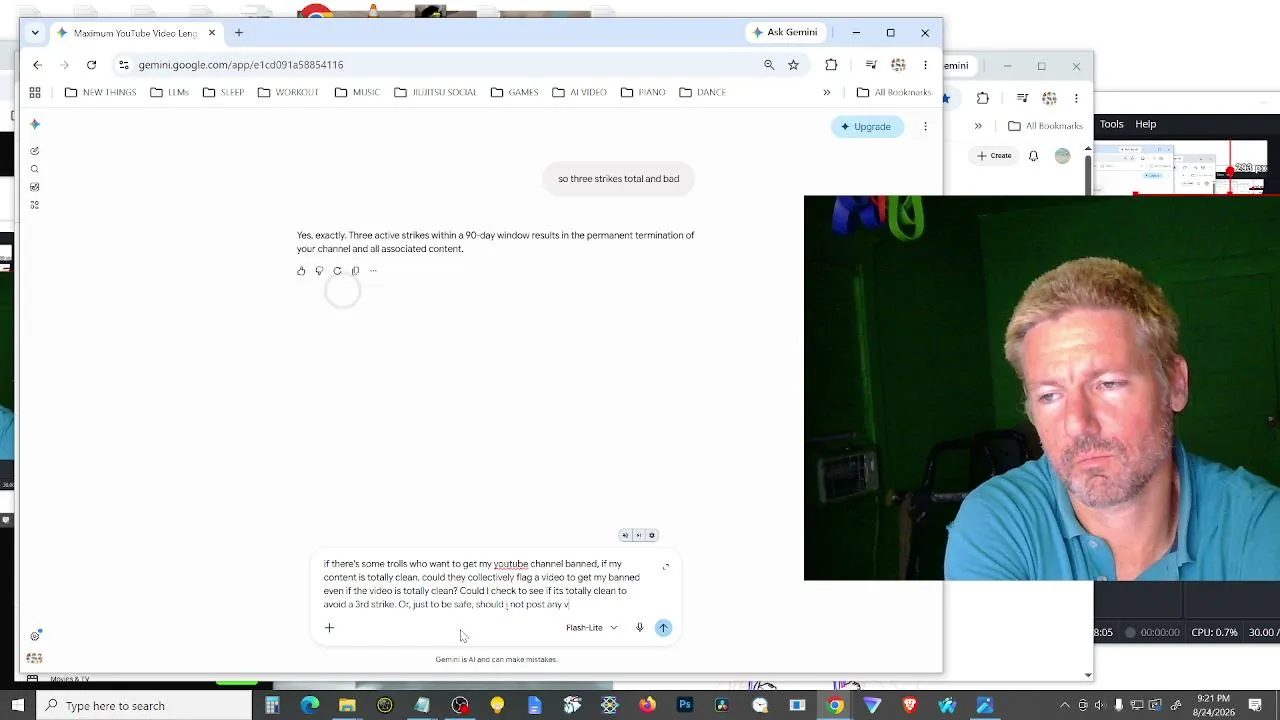
Task: Open the JIUJITSU SOCIAL bookmark folder
Action: (435, 92)
